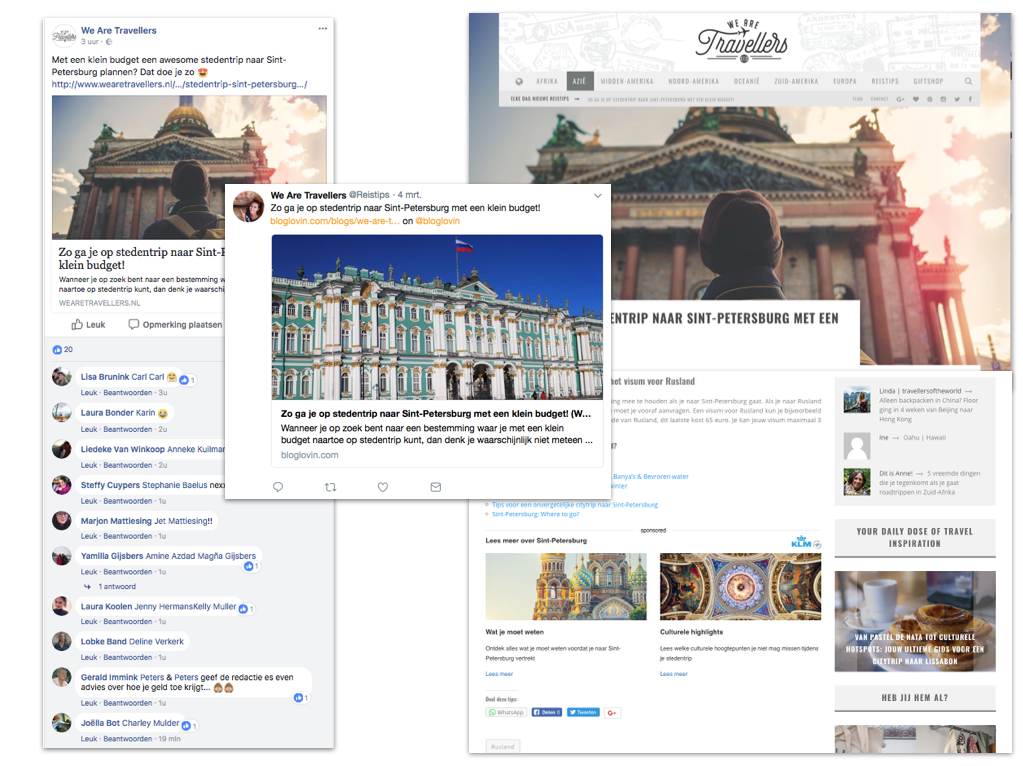This screenshot has height=766, width=1023.
Task: Click the We Are Travellers Facebook page avatar
Action: point(64,36)
